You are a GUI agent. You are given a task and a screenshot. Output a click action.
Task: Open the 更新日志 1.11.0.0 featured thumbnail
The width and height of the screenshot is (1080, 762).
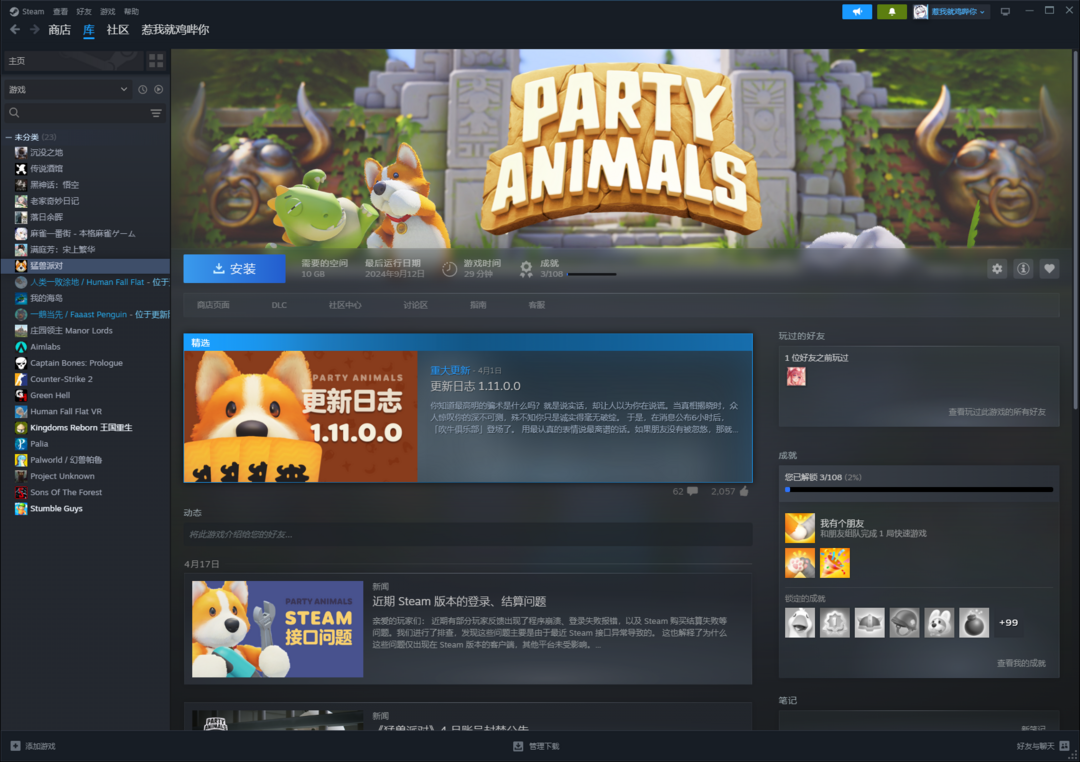pos(300,417)
